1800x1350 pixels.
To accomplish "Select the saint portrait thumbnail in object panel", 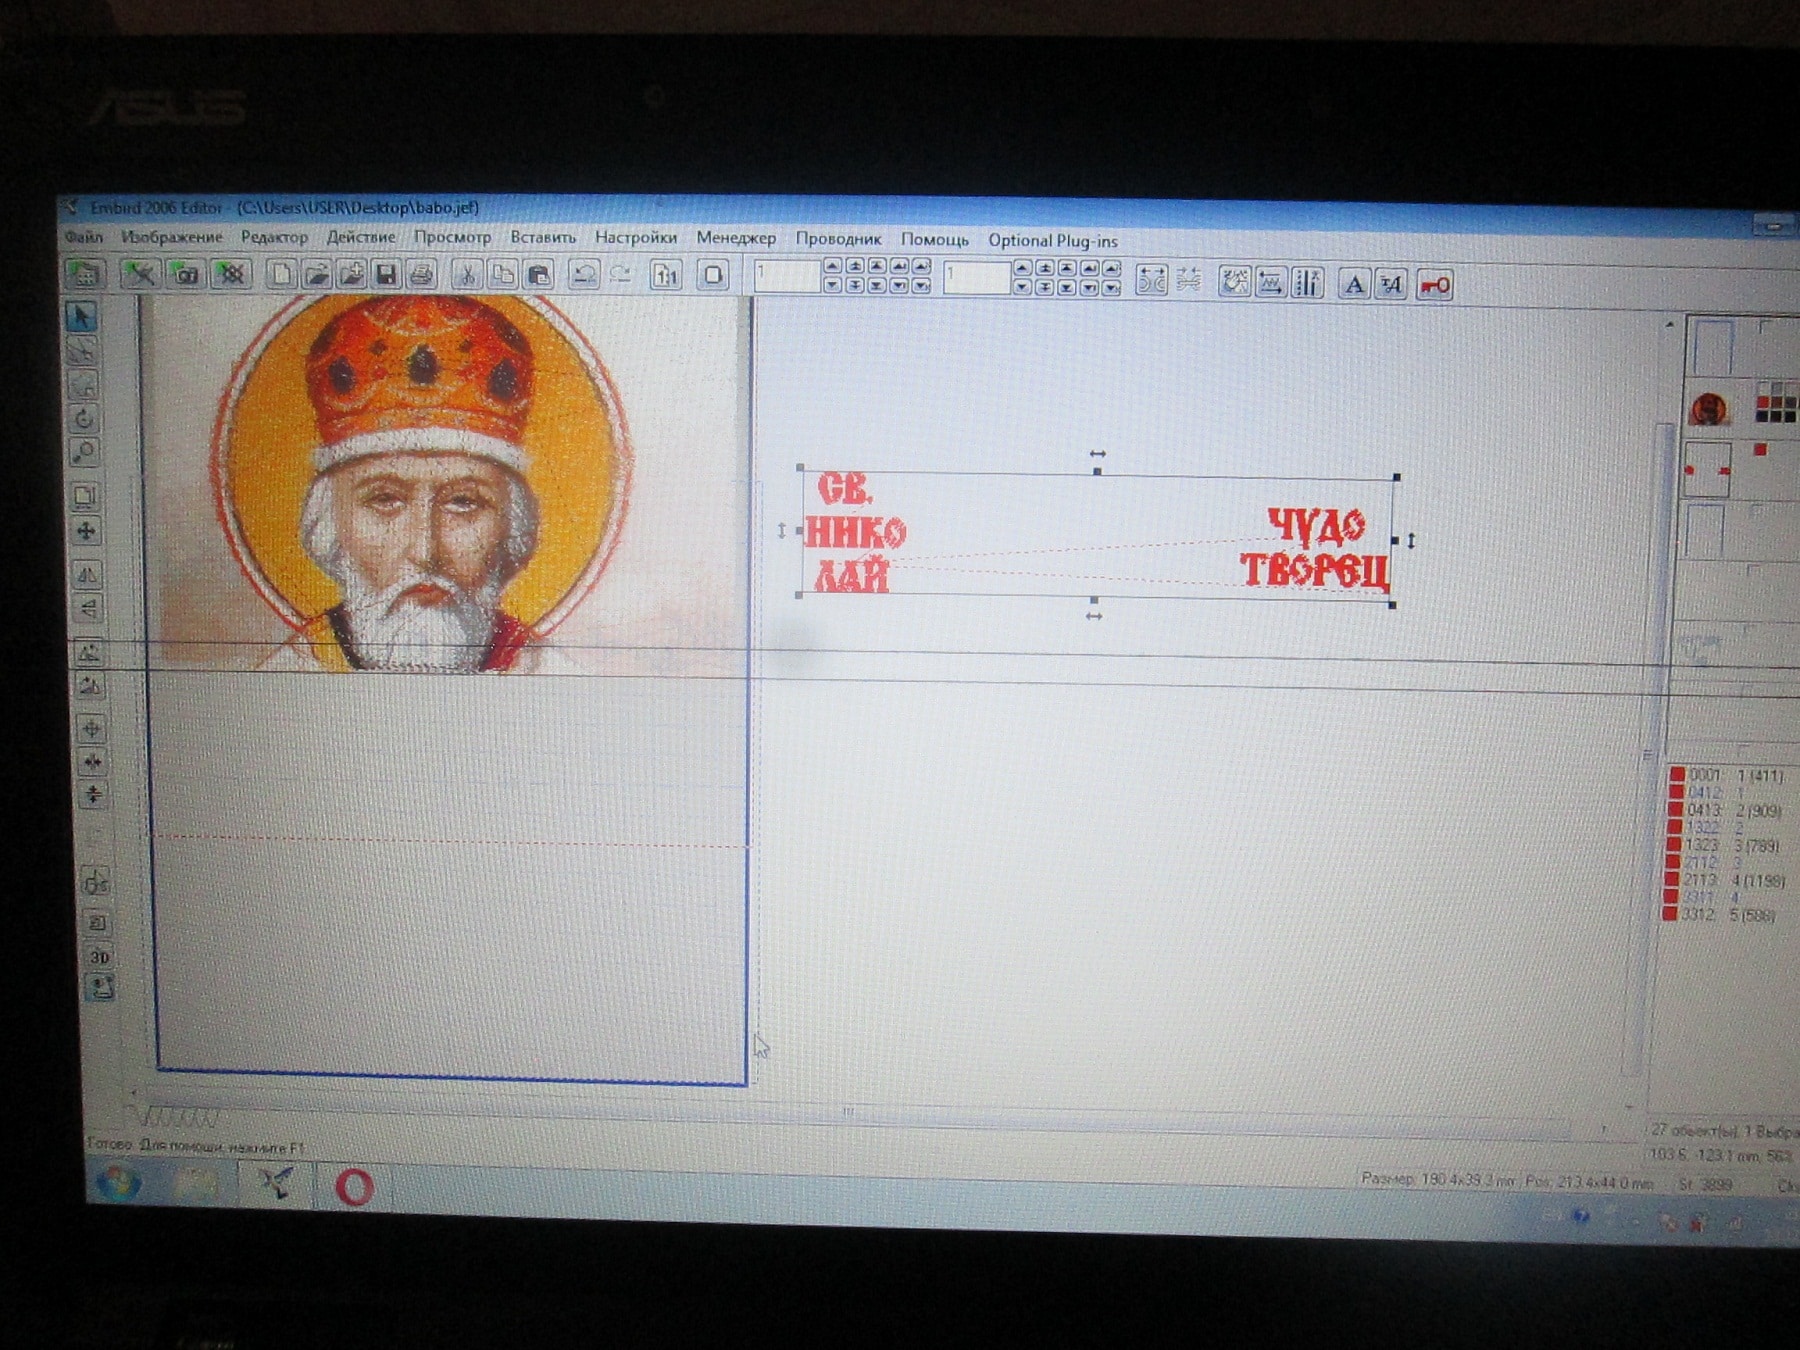I will pos(1708,409).
